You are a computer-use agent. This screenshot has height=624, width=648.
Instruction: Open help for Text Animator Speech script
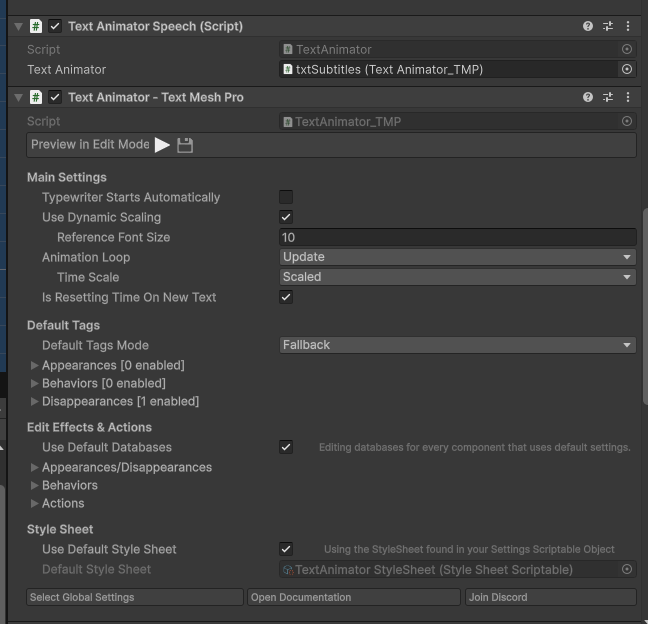pyautogui.click(x=588, y=26)
